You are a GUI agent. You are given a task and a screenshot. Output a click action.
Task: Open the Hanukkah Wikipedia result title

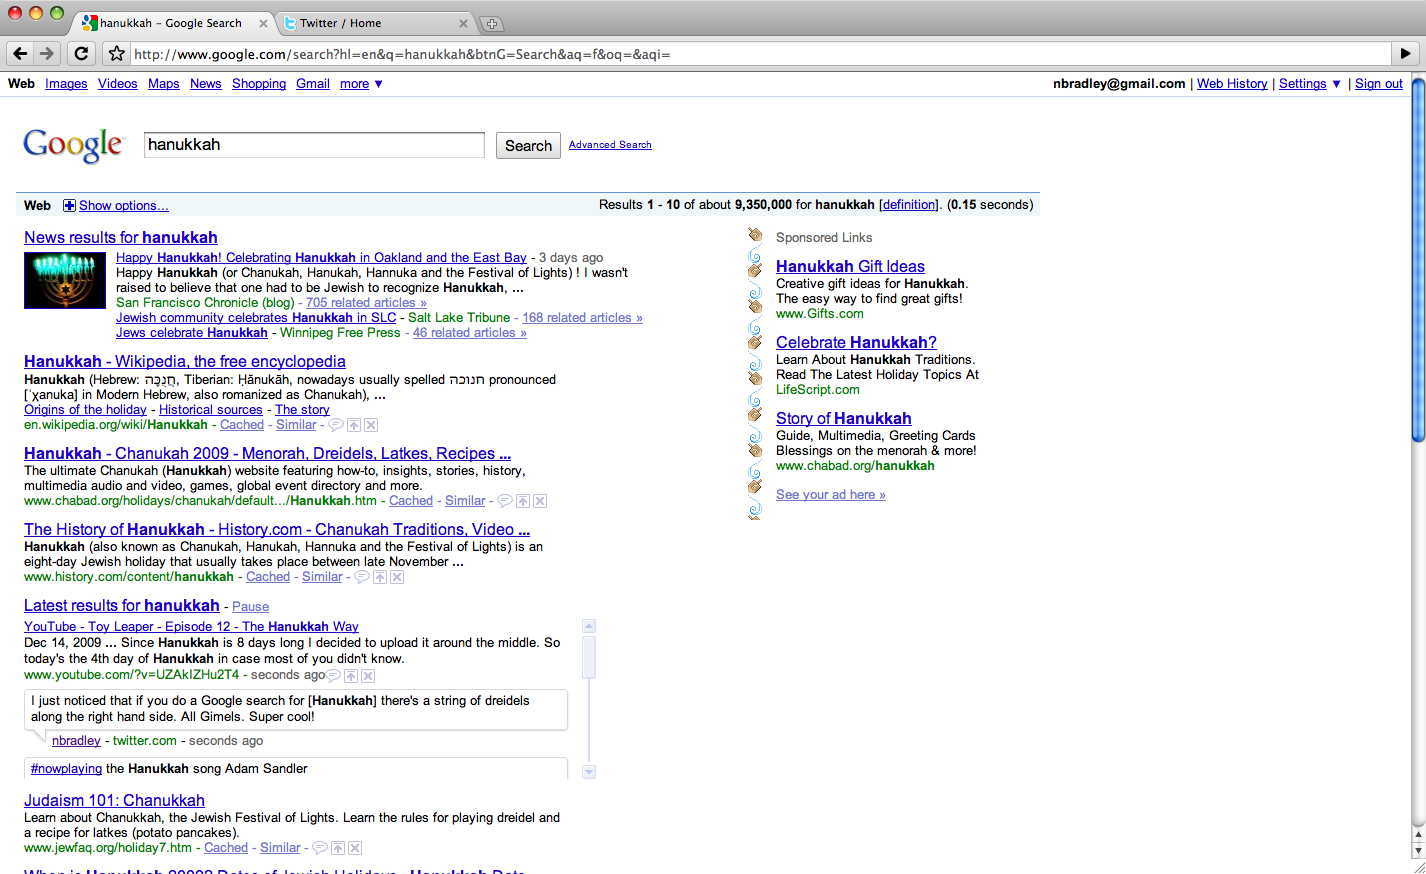pyautogui.click(x=185, y=362)
